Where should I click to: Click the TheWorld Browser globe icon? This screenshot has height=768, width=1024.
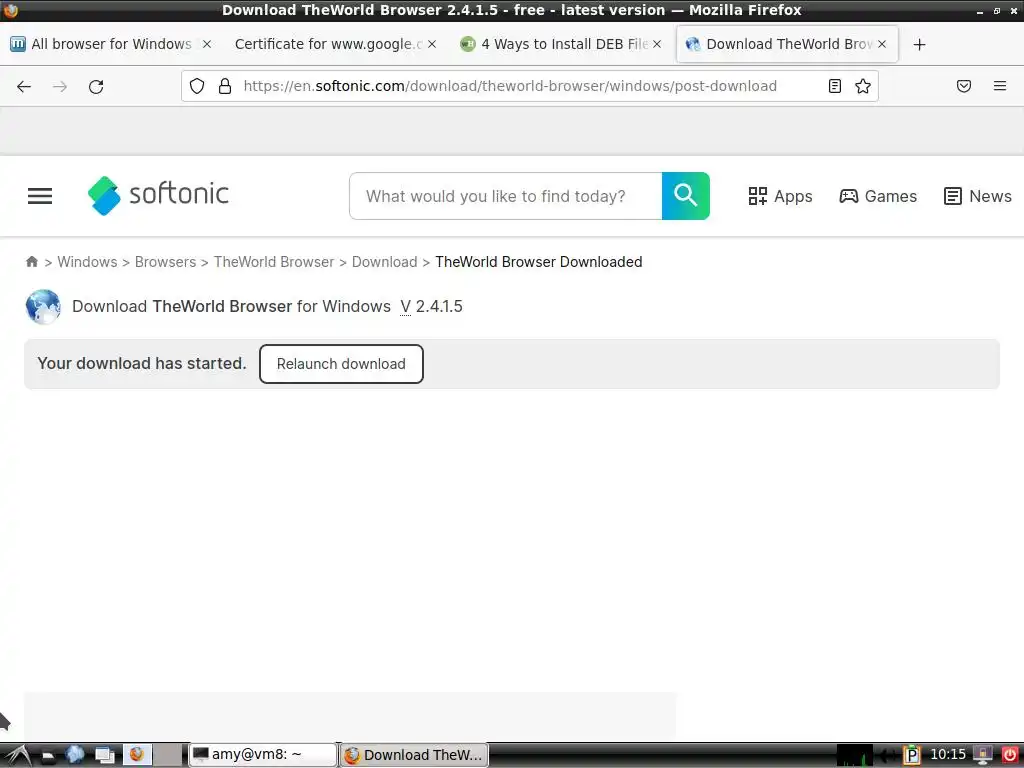pyautogui.click(x=43, y=307)
